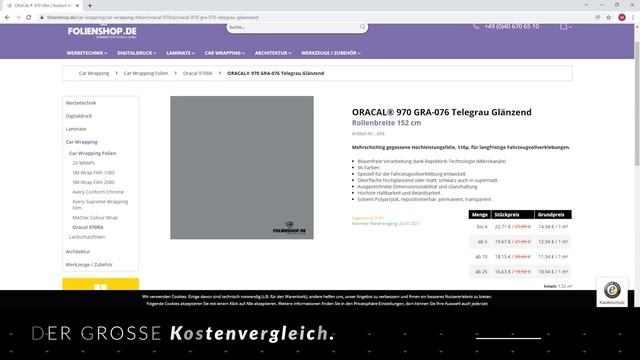The width and height of the screenshot is (640, 360).
Task: Open Avery Conform Chrome sidebar entry
Action: coord(98,192)
